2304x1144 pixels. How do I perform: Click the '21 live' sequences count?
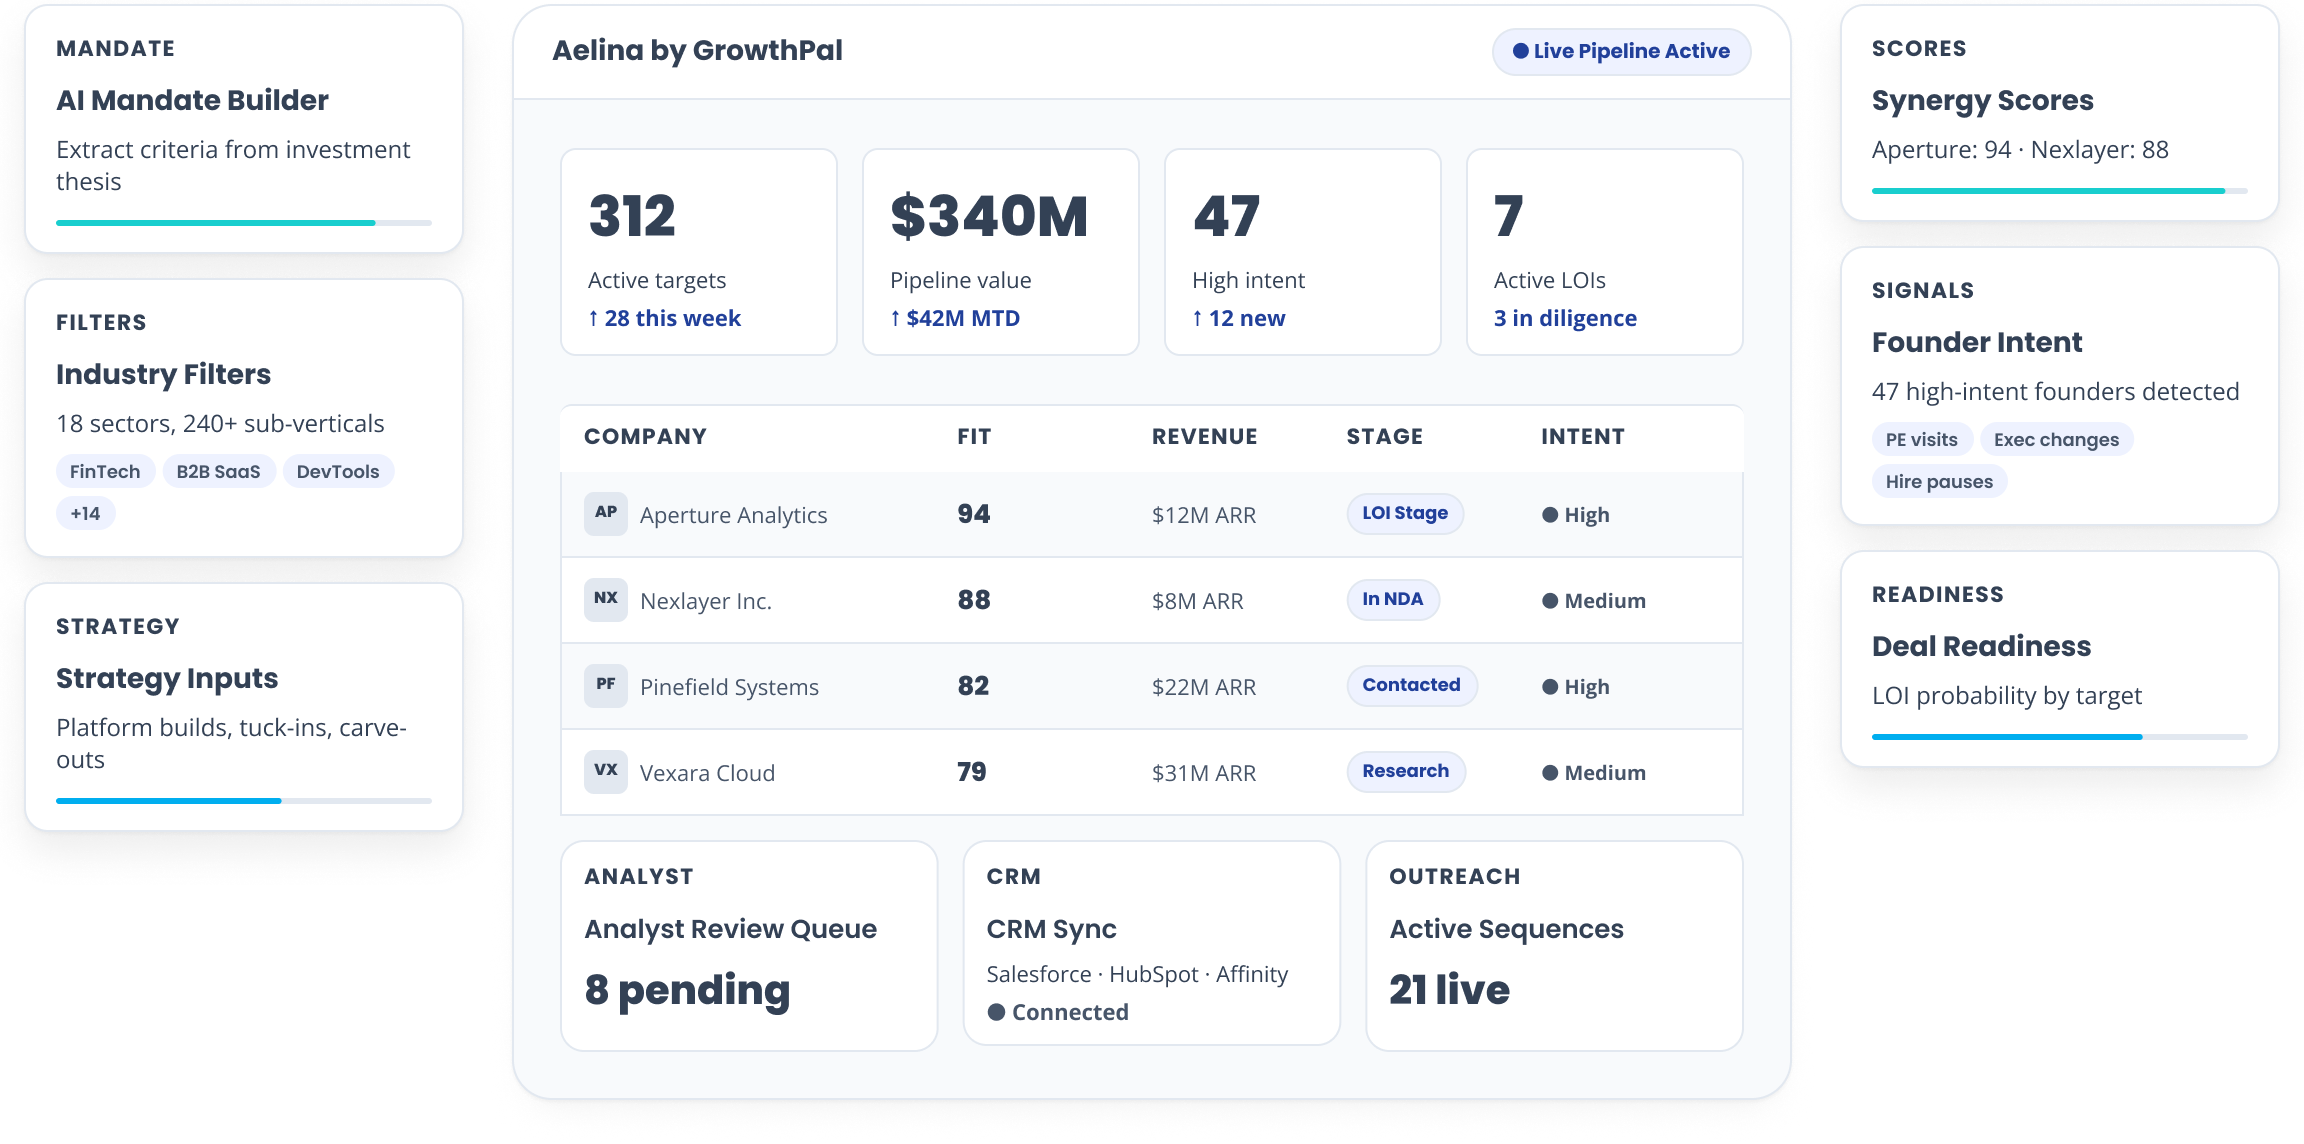pyautogui.click(x=1449, y=990)
